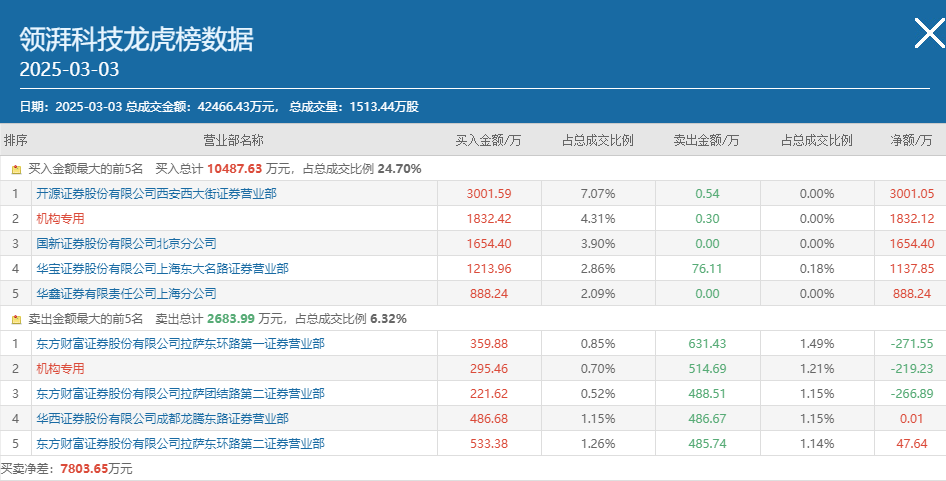Open 华宝证券上海东大名路证券营业部 link
The image size is (946, 481).
(162, 269)
